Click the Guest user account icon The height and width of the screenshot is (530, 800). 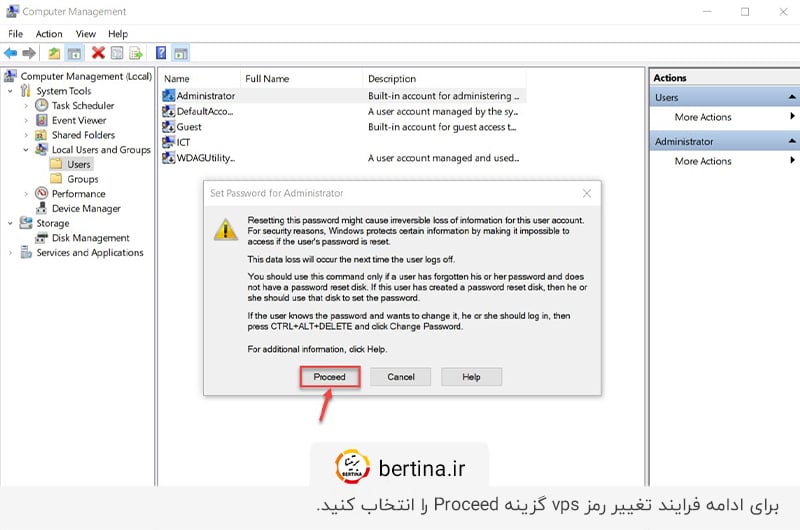[x=168, y=127]
